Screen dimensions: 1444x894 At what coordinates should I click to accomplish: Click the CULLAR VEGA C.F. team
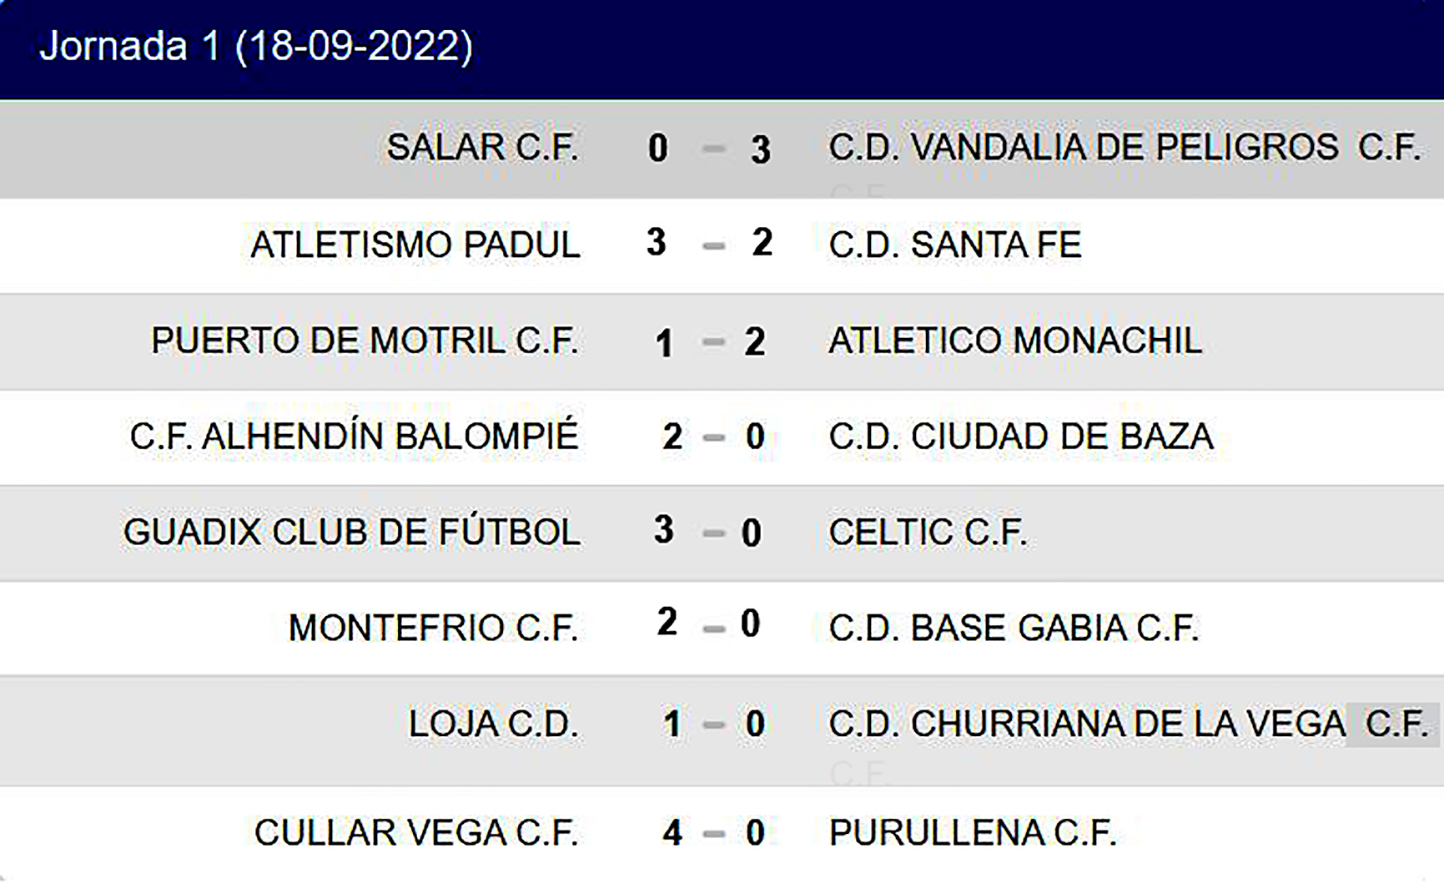click(x=416, y=833)
